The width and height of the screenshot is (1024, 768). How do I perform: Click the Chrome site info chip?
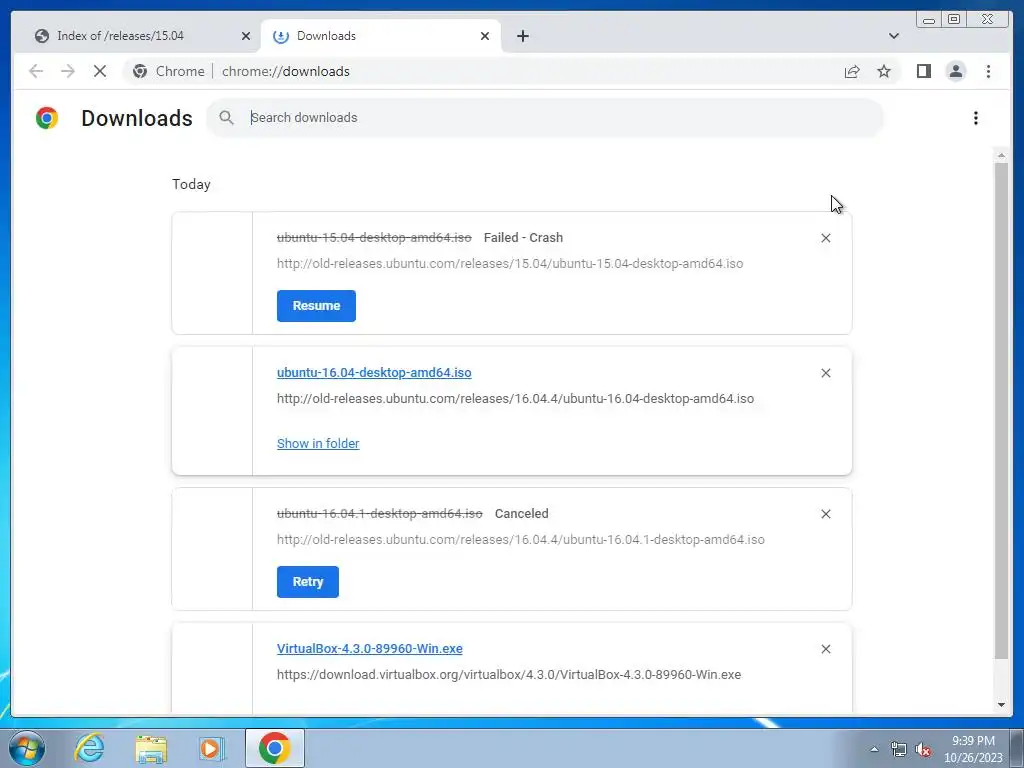tap(168, 71)
